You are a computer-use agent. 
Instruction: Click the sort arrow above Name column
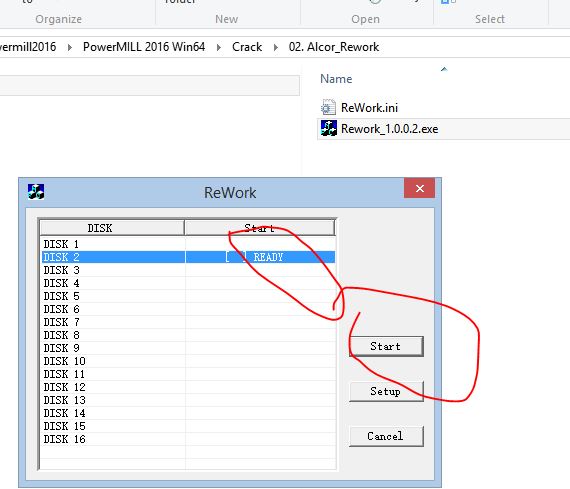pyautogui.click(x=444, y=69)
